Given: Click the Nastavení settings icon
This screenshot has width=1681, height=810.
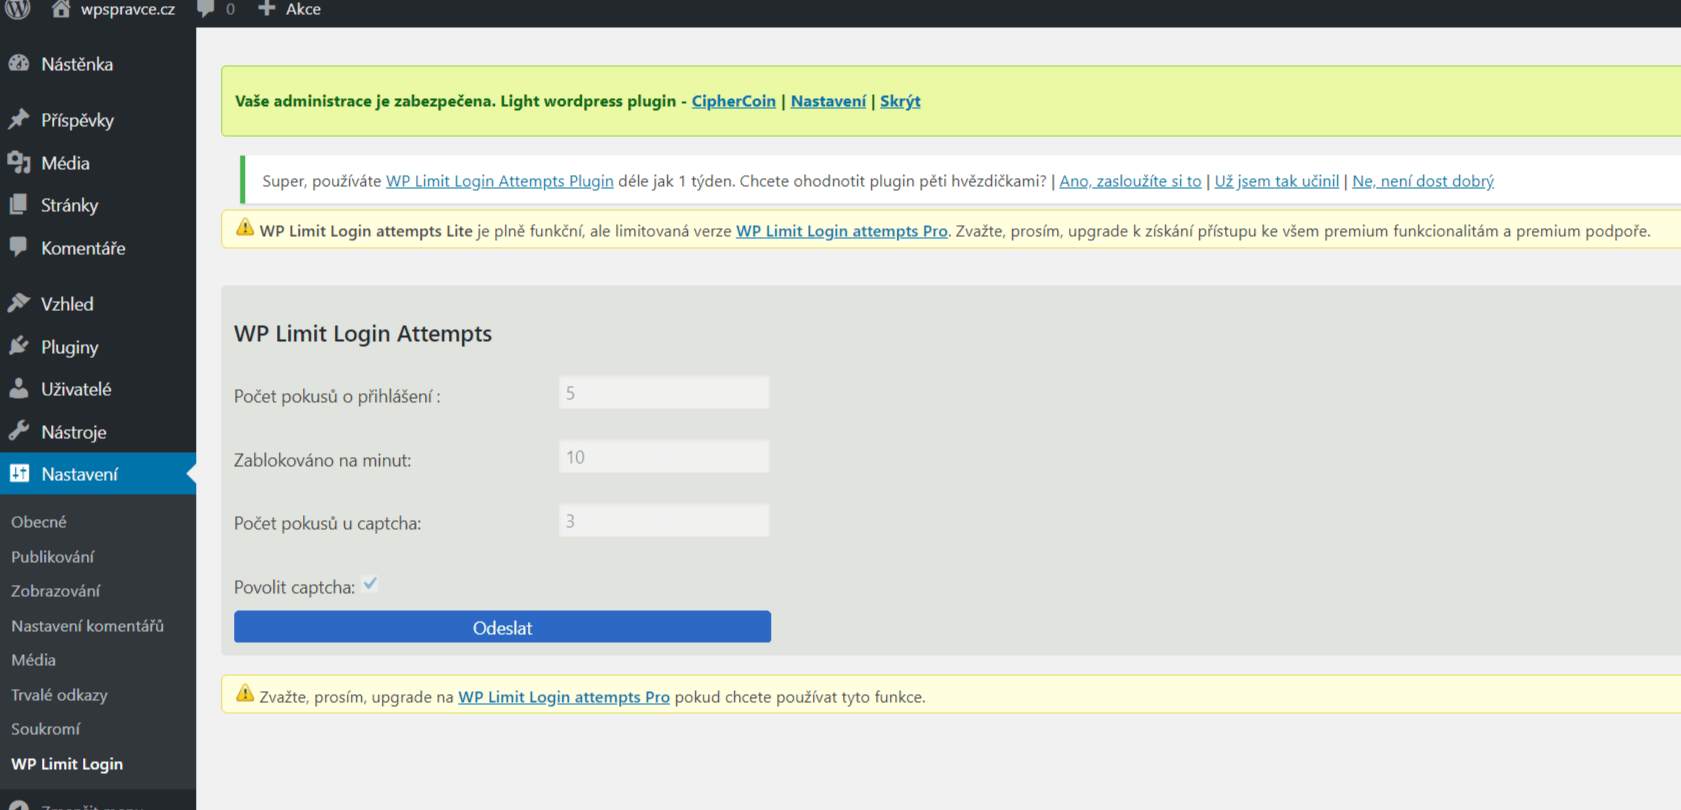Looking at the screenshot, I should tap(19, 474).
